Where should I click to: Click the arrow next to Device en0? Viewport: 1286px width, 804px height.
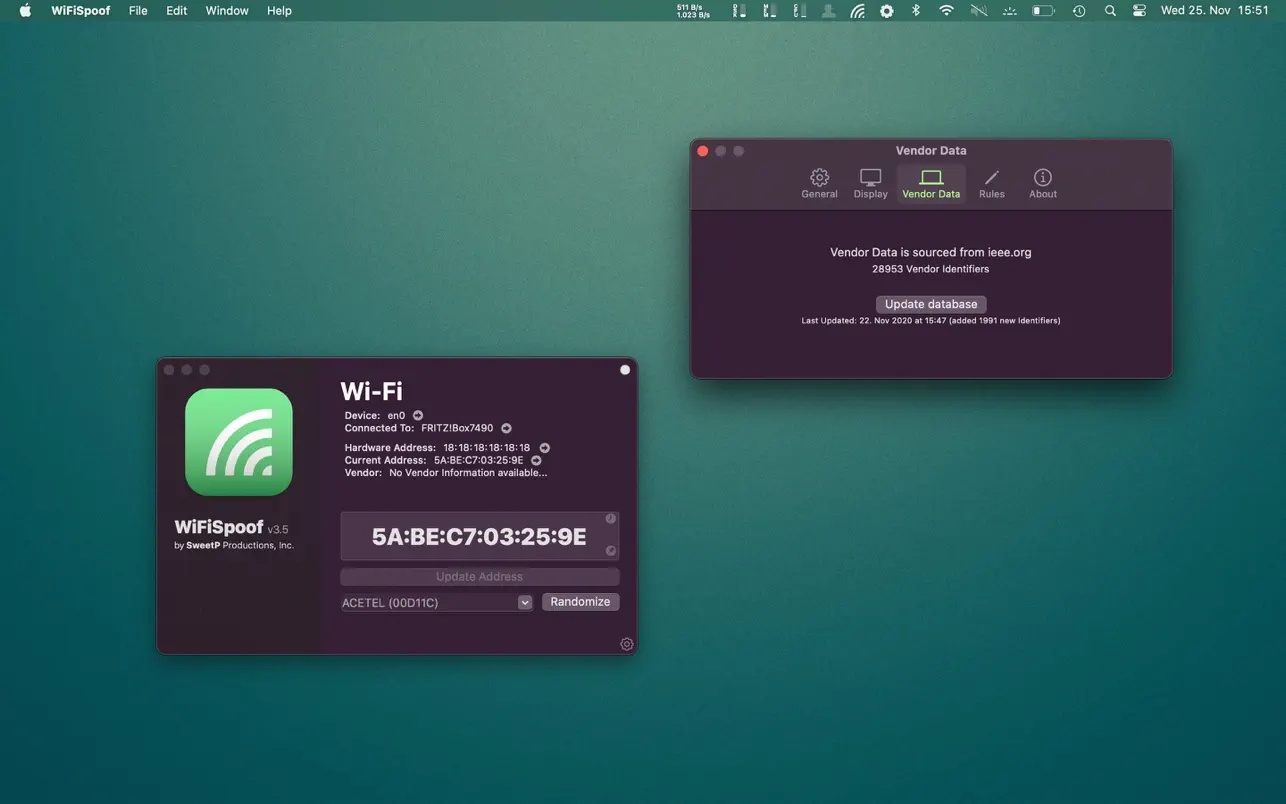418,415
